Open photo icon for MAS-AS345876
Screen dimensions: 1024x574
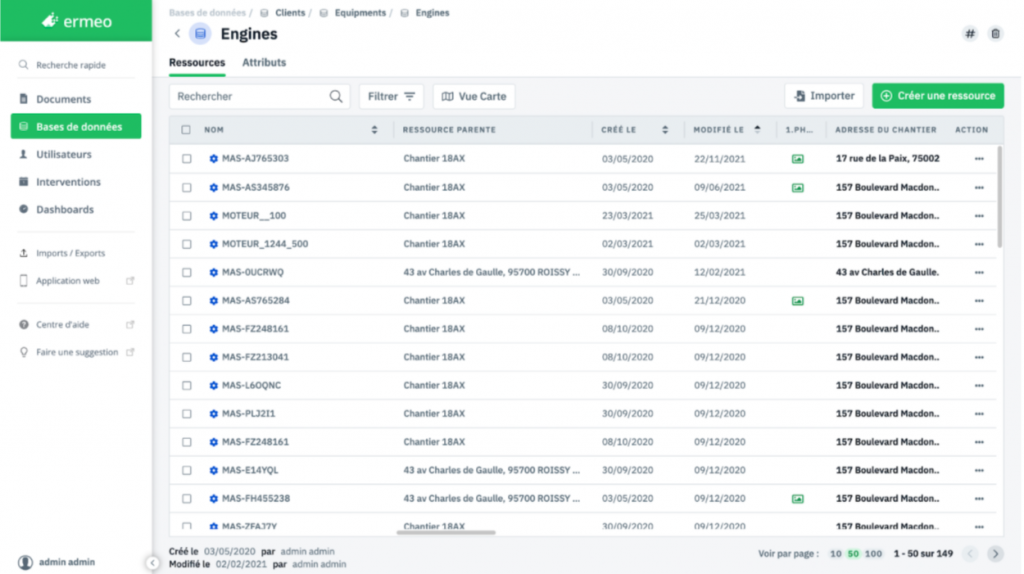click(797, 187)
